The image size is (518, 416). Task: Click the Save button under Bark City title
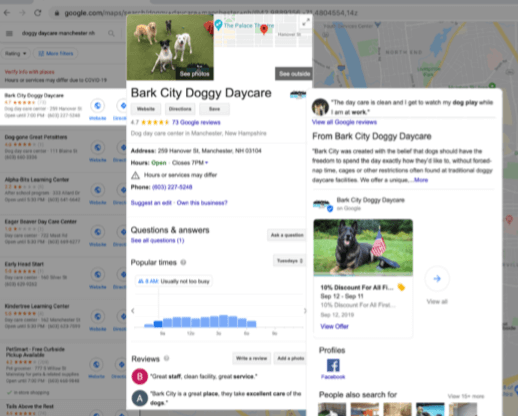point(214,109)
